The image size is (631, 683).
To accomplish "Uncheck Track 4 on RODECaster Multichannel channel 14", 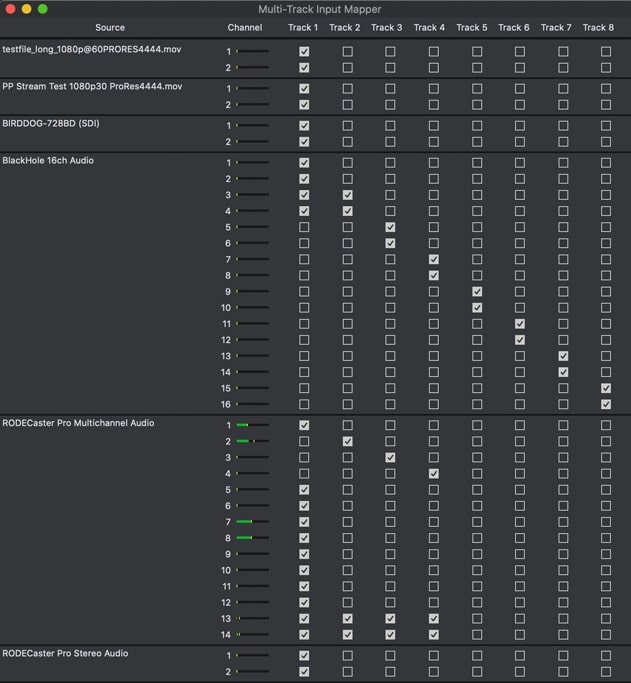I will (433, 634).
